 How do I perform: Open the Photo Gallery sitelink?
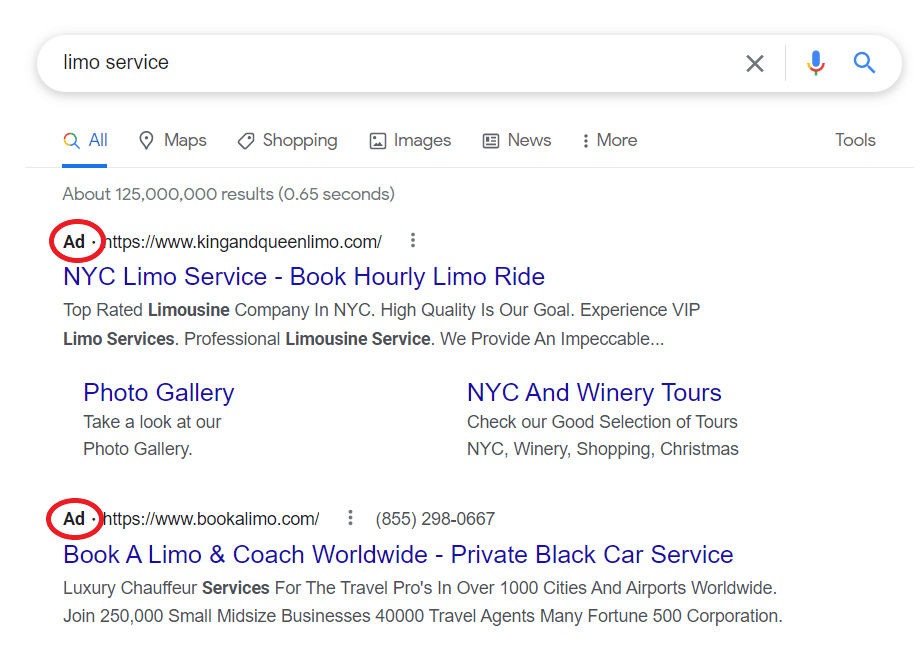click(x=158, y=392)
